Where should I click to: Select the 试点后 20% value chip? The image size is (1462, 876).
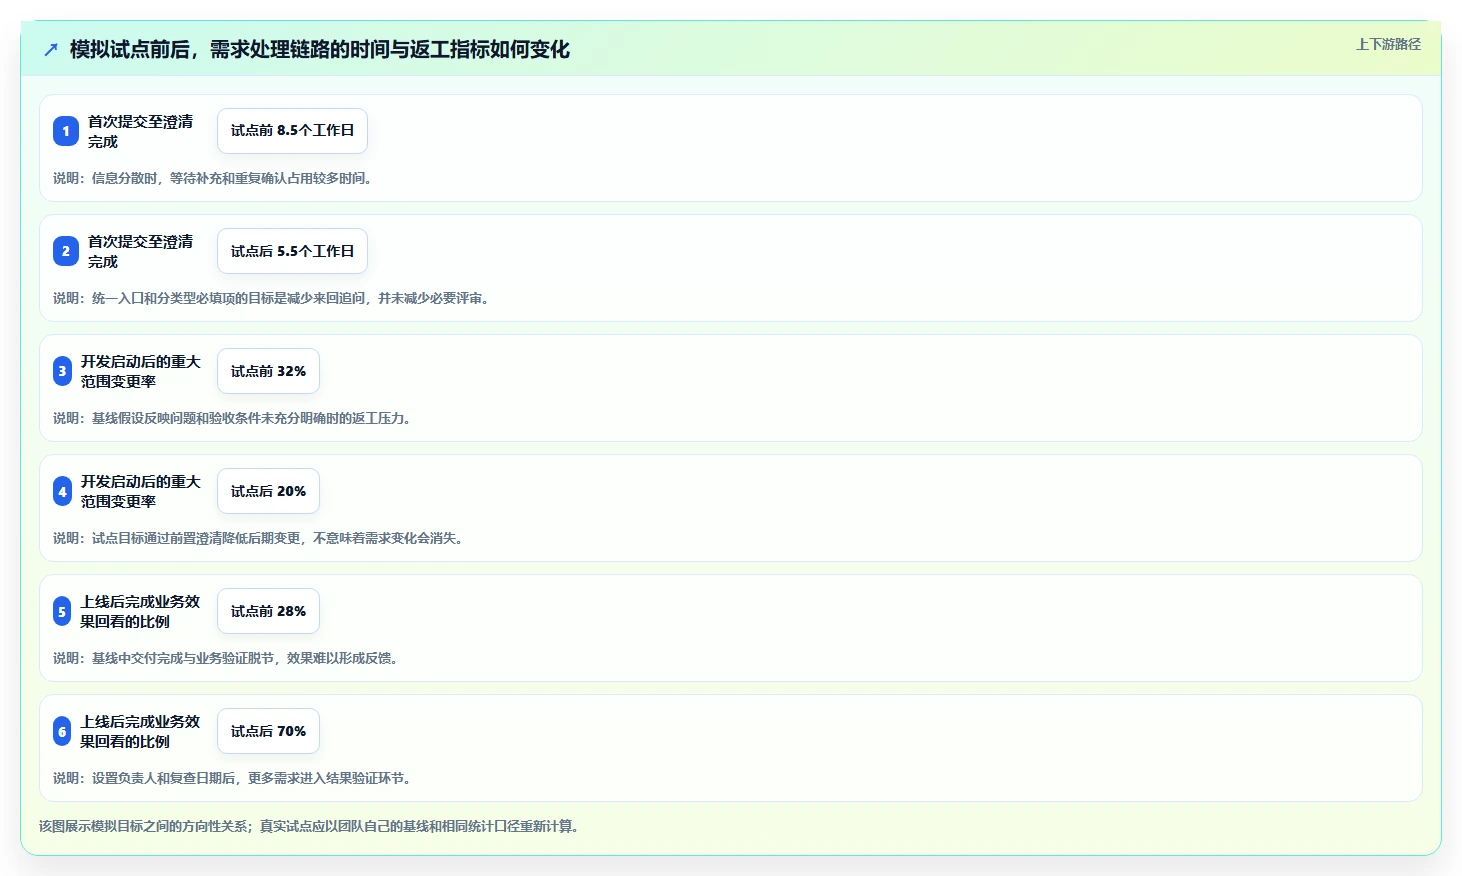tap(268, 491)
